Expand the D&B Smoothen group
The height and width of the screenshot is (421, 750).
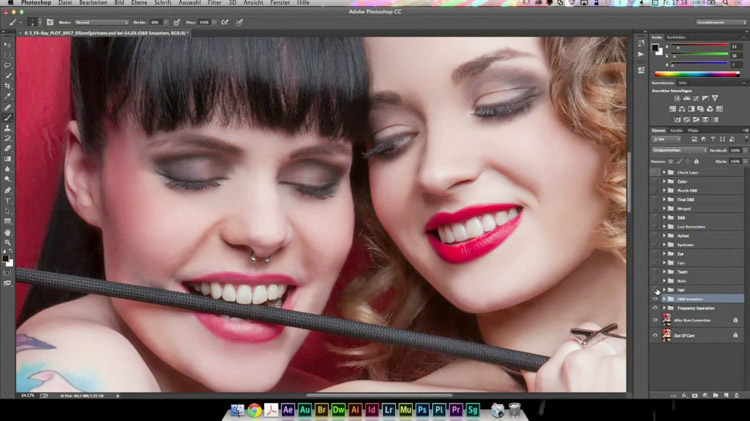click(x=664, y=299)
